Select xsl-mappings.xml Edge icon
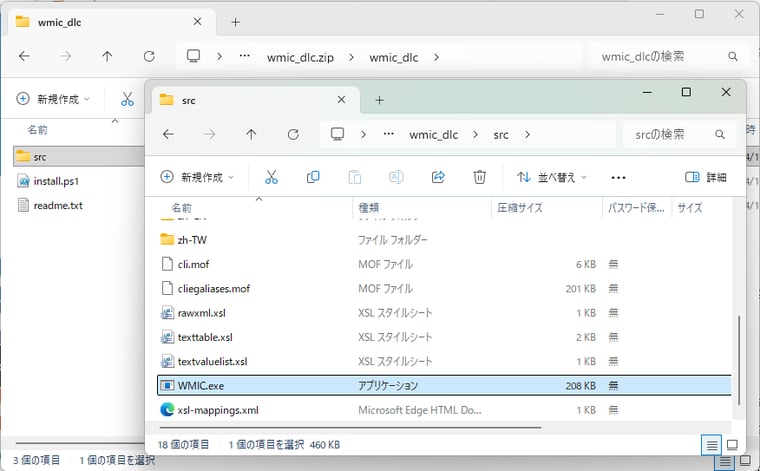 [x=167, y=410]
